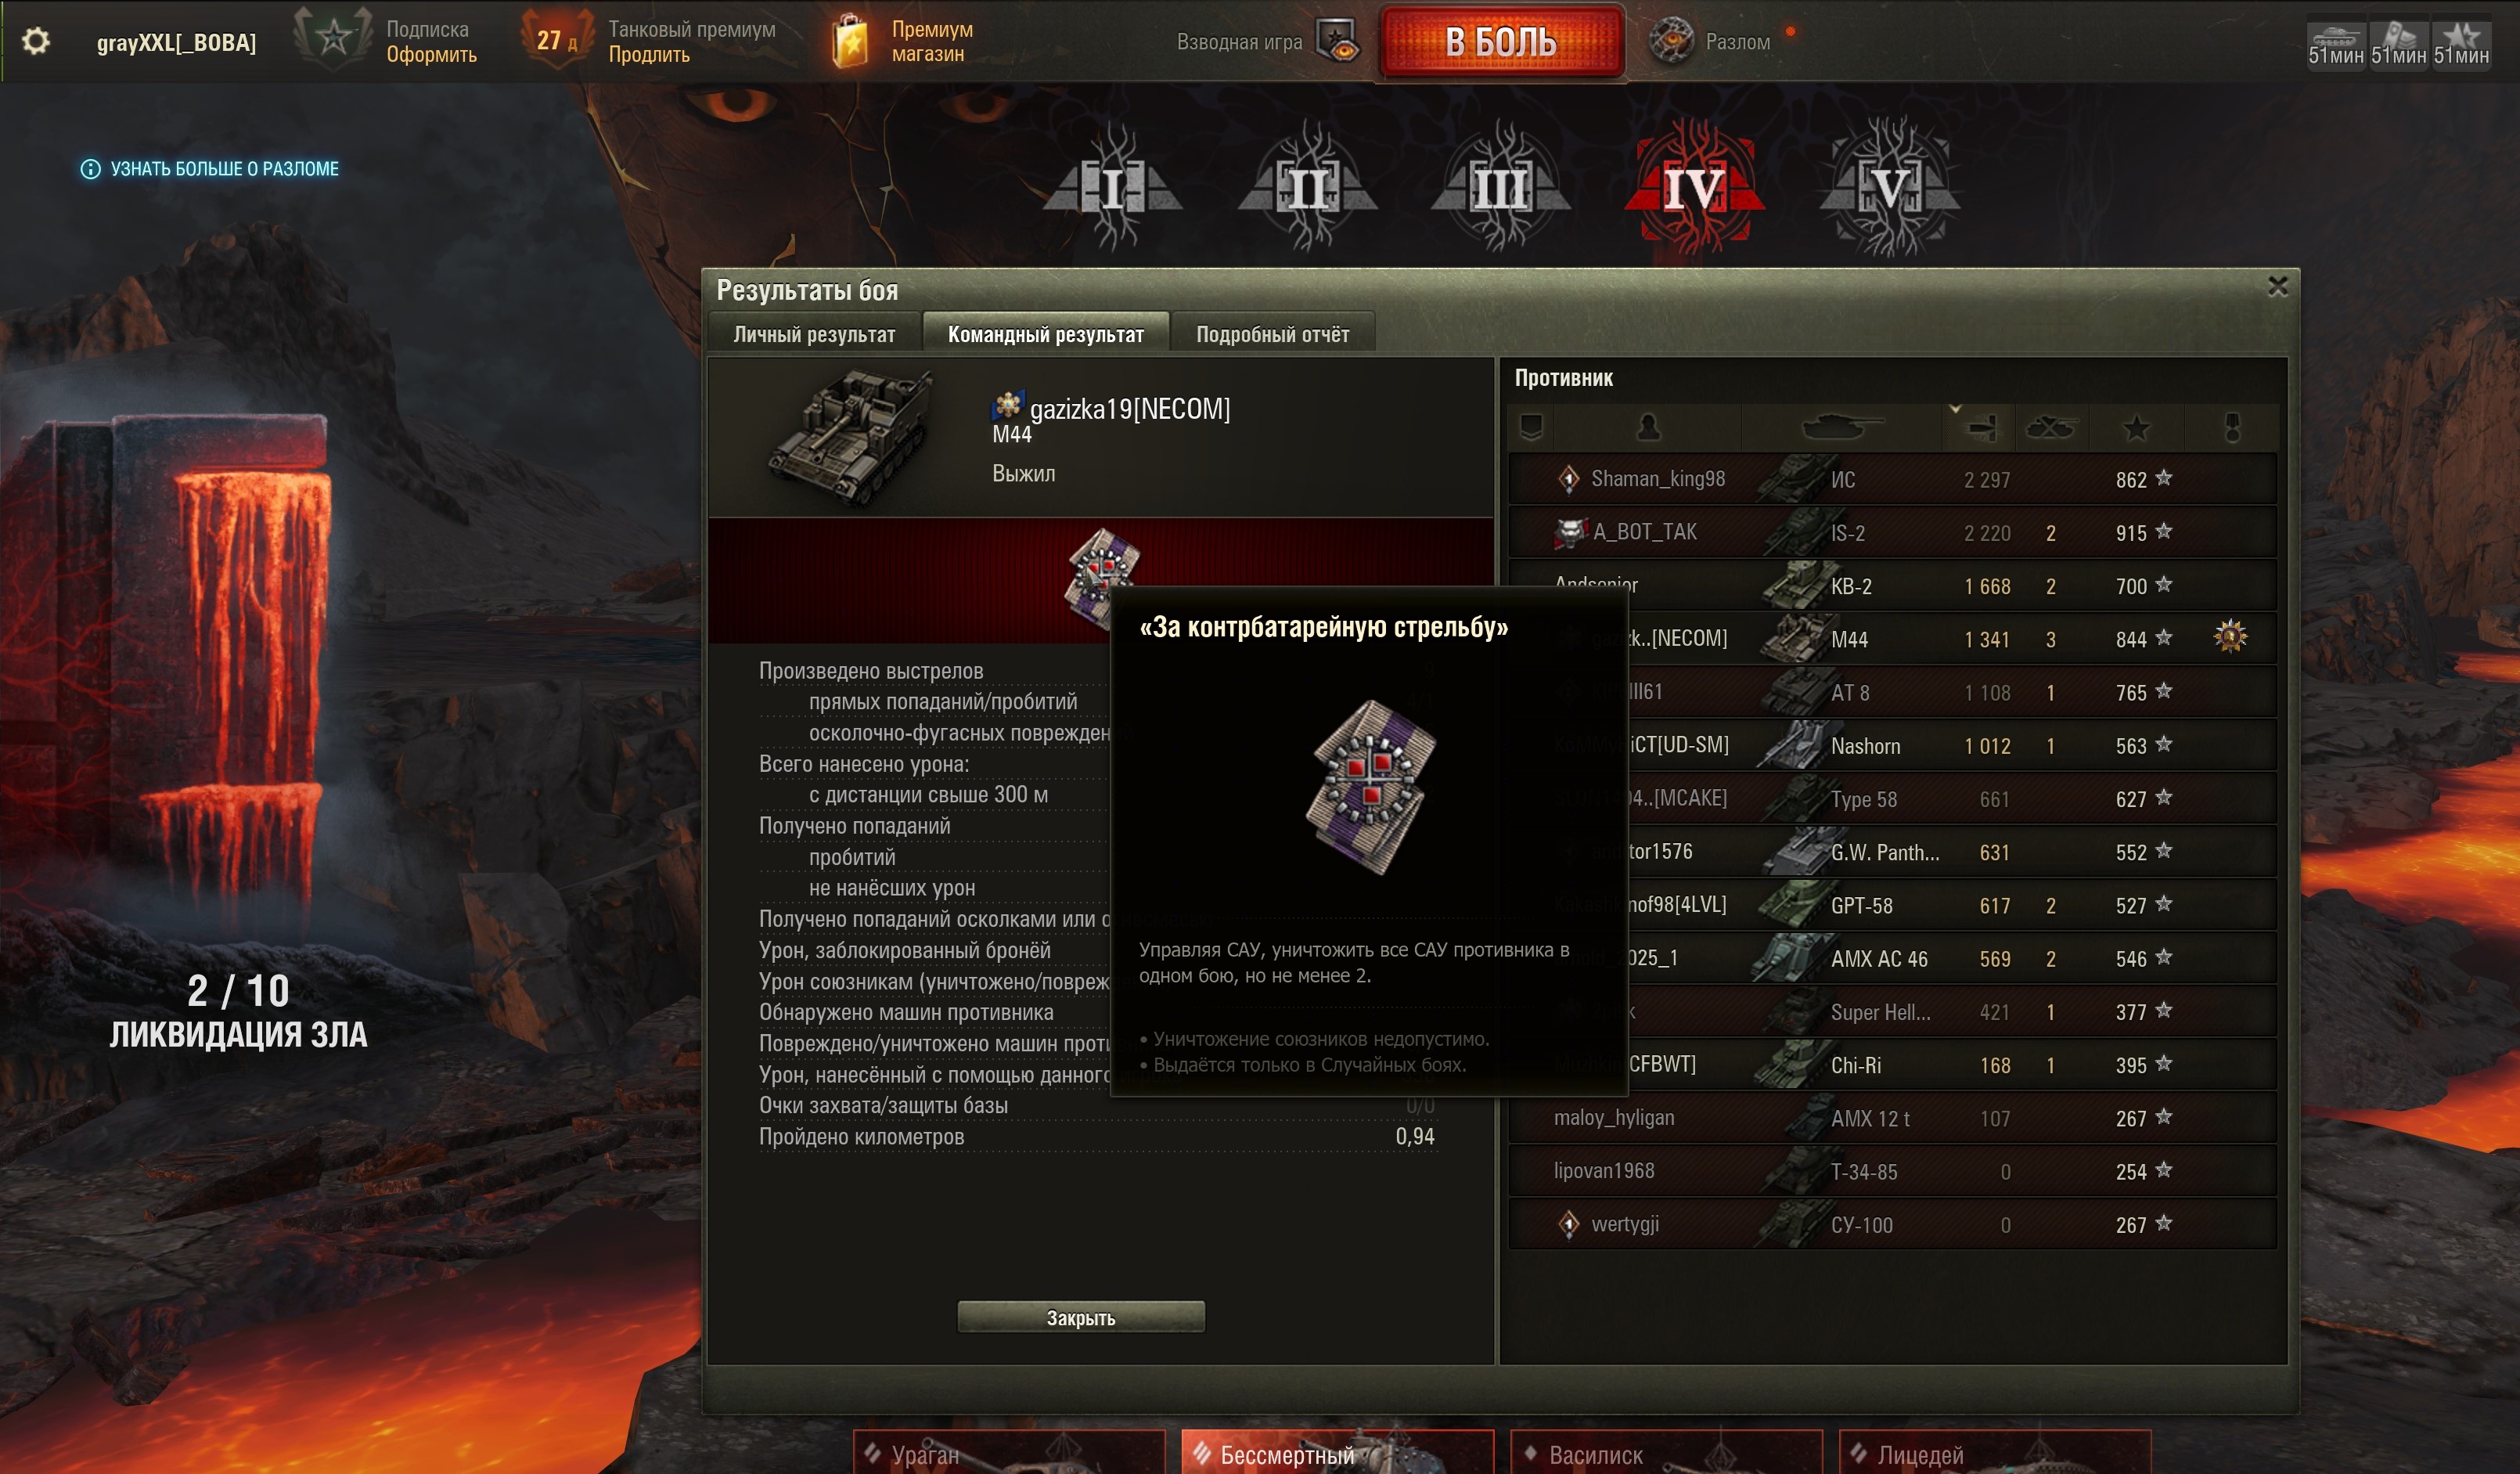Select the Shaman_king98 row in enemy list
The image size is (2520, 1474).
(1892, 478)
